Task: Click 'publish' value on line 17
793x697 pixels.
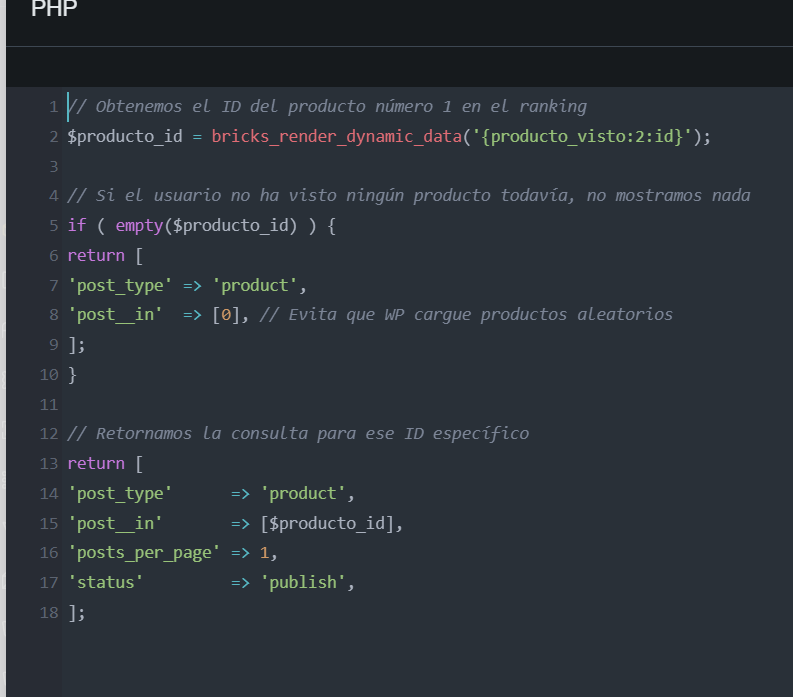Action: [302, 583]
